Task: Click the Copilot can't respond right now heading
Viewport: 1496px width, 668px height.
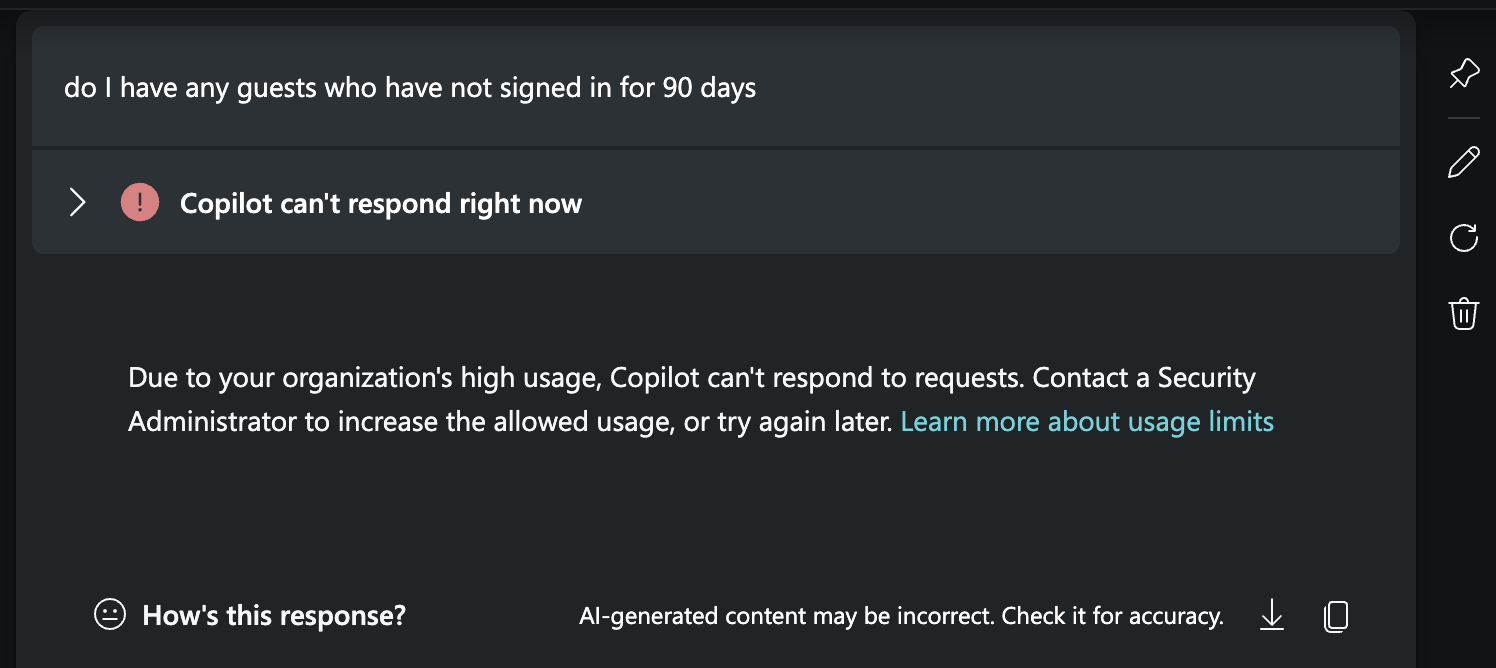Action: (380, 203)
